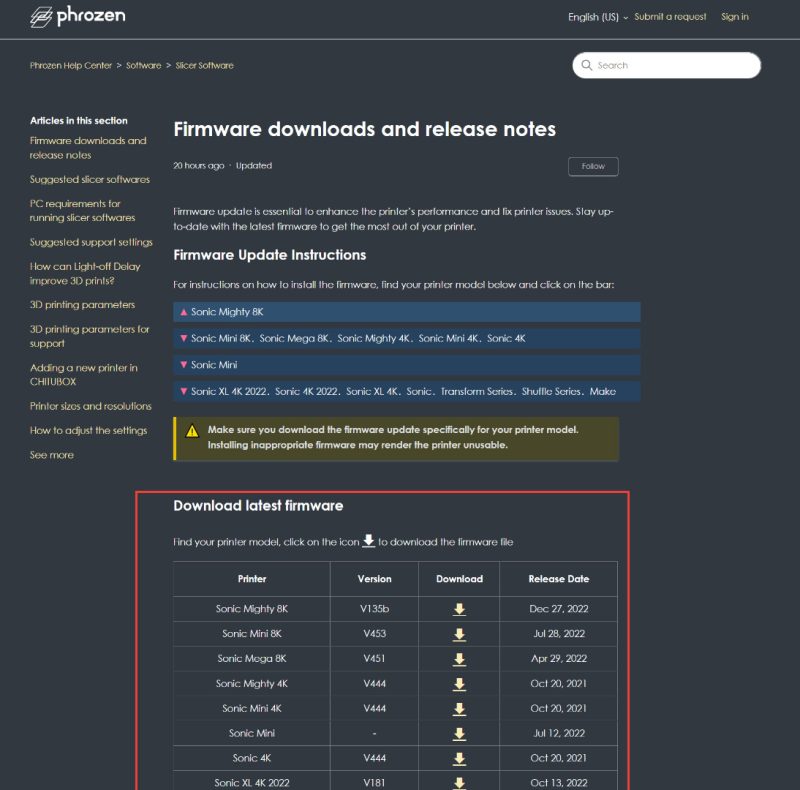
Task: Download Sonic 4K firmware V444 icon
Action: [459, 758]
